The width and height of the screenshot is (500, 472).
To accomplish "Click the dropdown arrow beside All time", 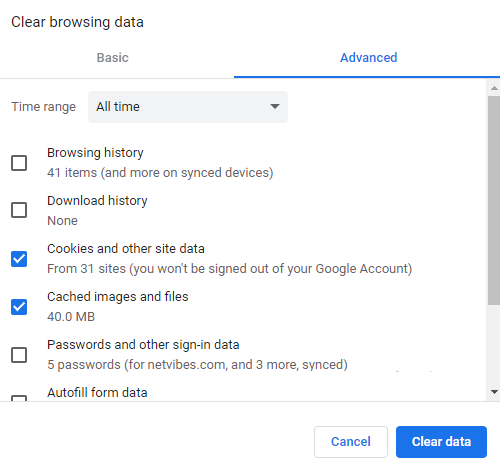I will [x=275, y=106].
